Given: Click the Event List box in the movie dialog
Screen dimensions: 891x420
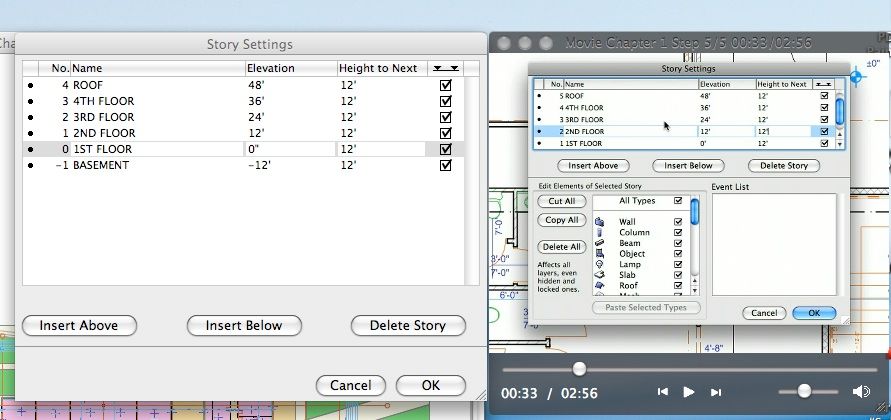Looking at the screenshot, I should tap(774, 244).
